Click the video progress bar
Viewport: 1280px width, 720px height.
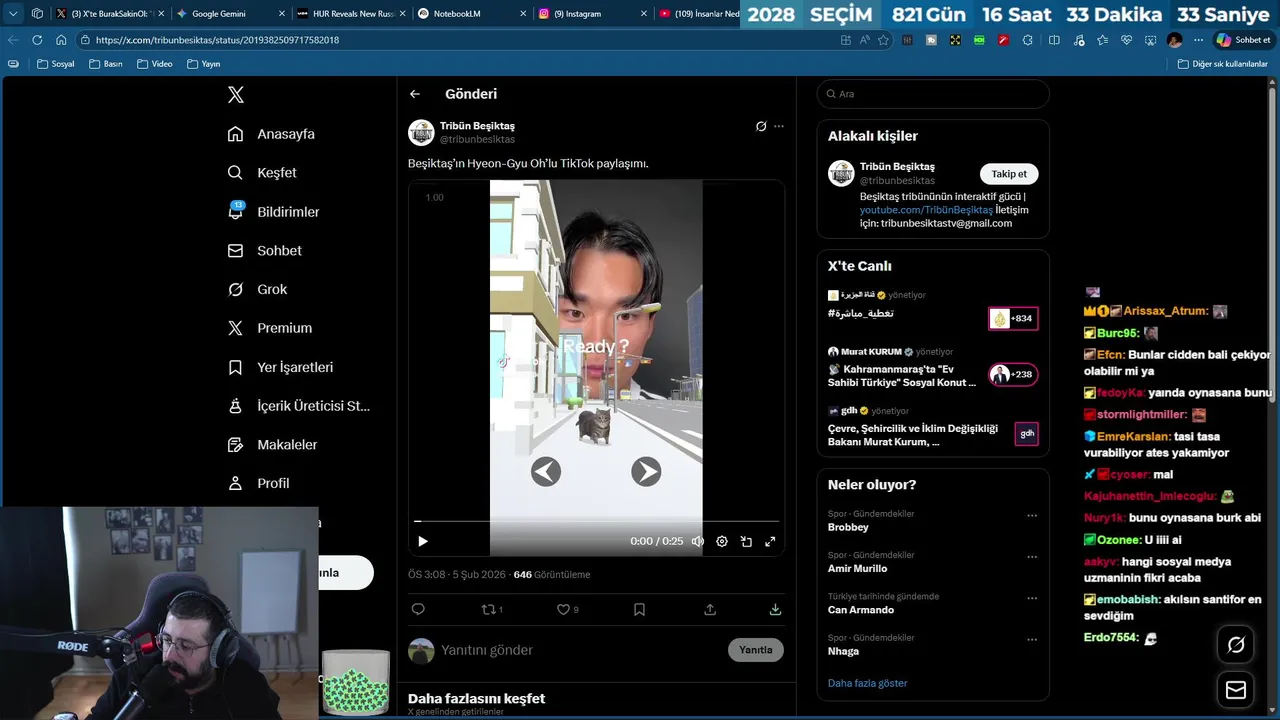596,521
